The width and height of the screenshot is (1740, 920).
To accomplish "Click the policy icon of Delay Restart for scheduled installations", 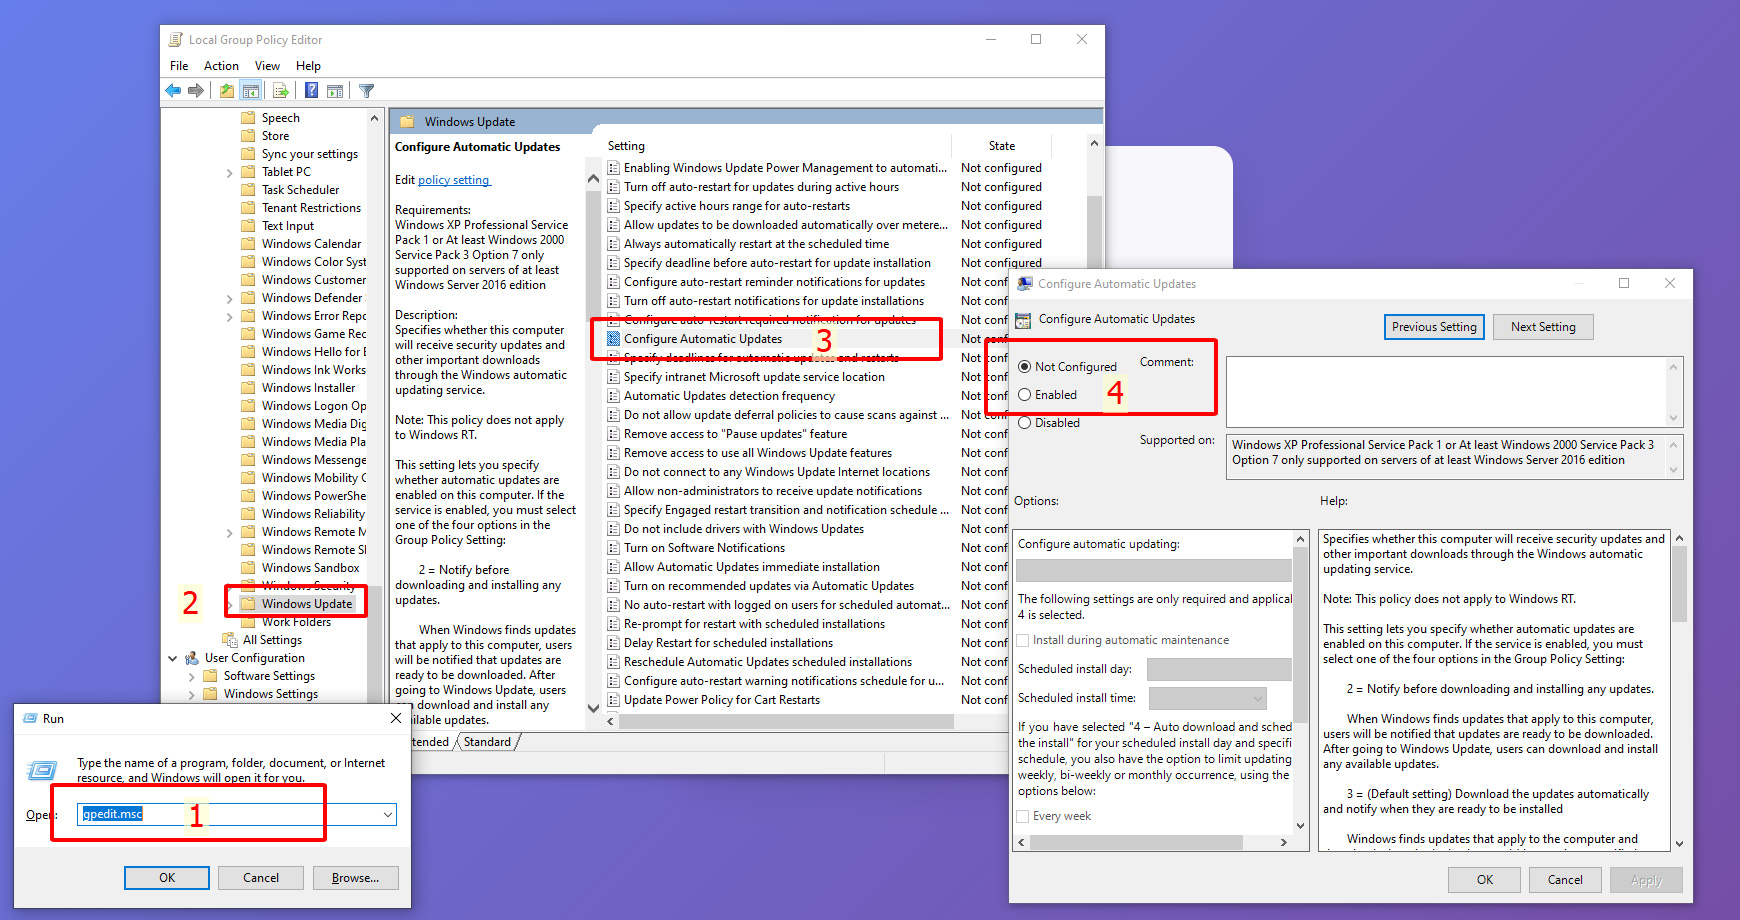I will [x=614, y=643].
